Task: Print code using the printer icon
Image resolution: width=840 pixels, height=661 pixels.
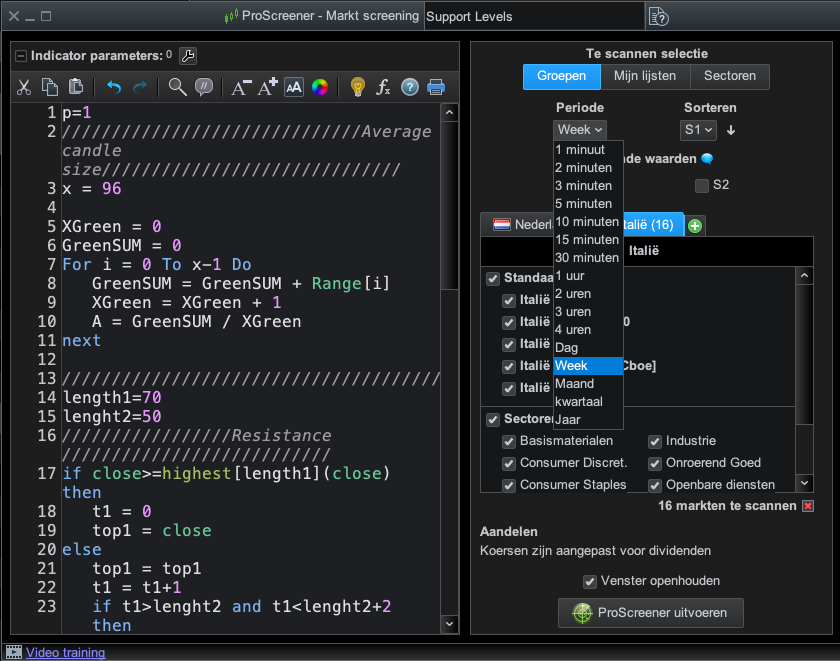Action: click(436, 87)
